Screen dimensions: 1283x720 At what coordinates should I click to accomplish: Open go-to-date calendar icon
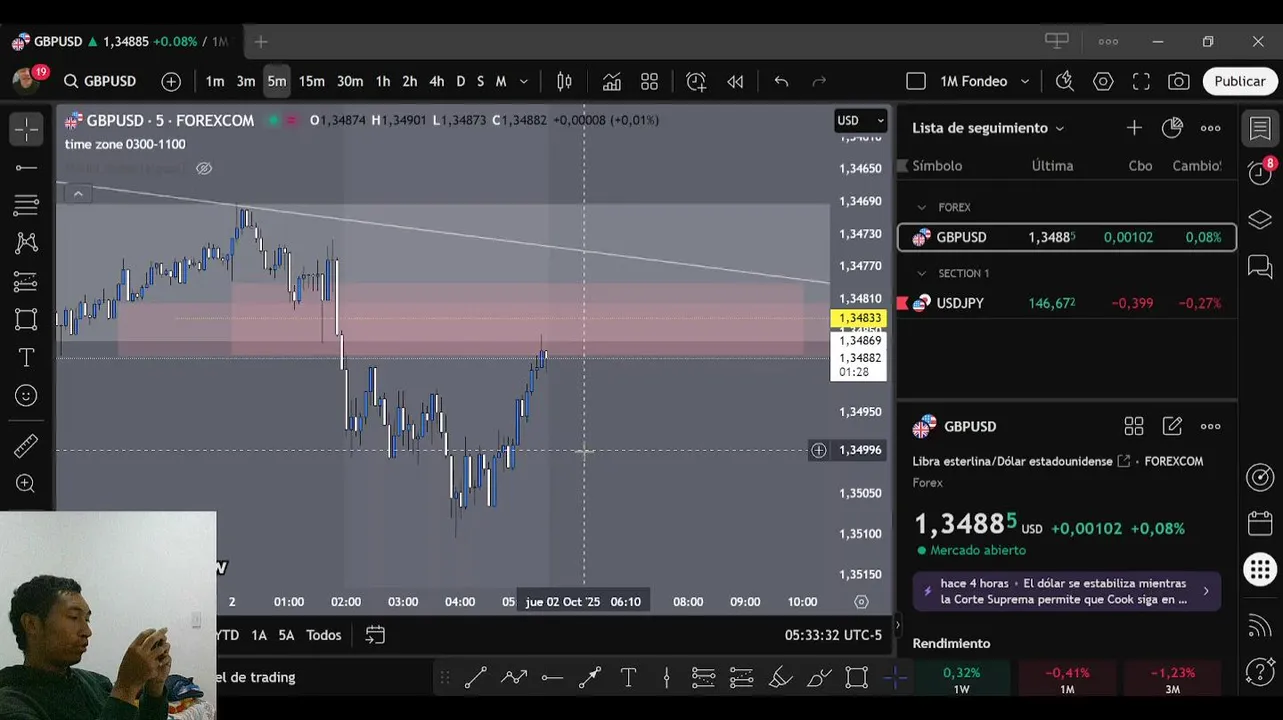click(x=375, y=635)
